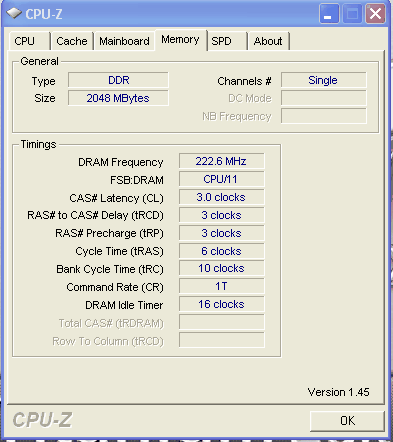Click the Channels # label
This screenshot has height=442, width=393.
(x=244, y=81)
